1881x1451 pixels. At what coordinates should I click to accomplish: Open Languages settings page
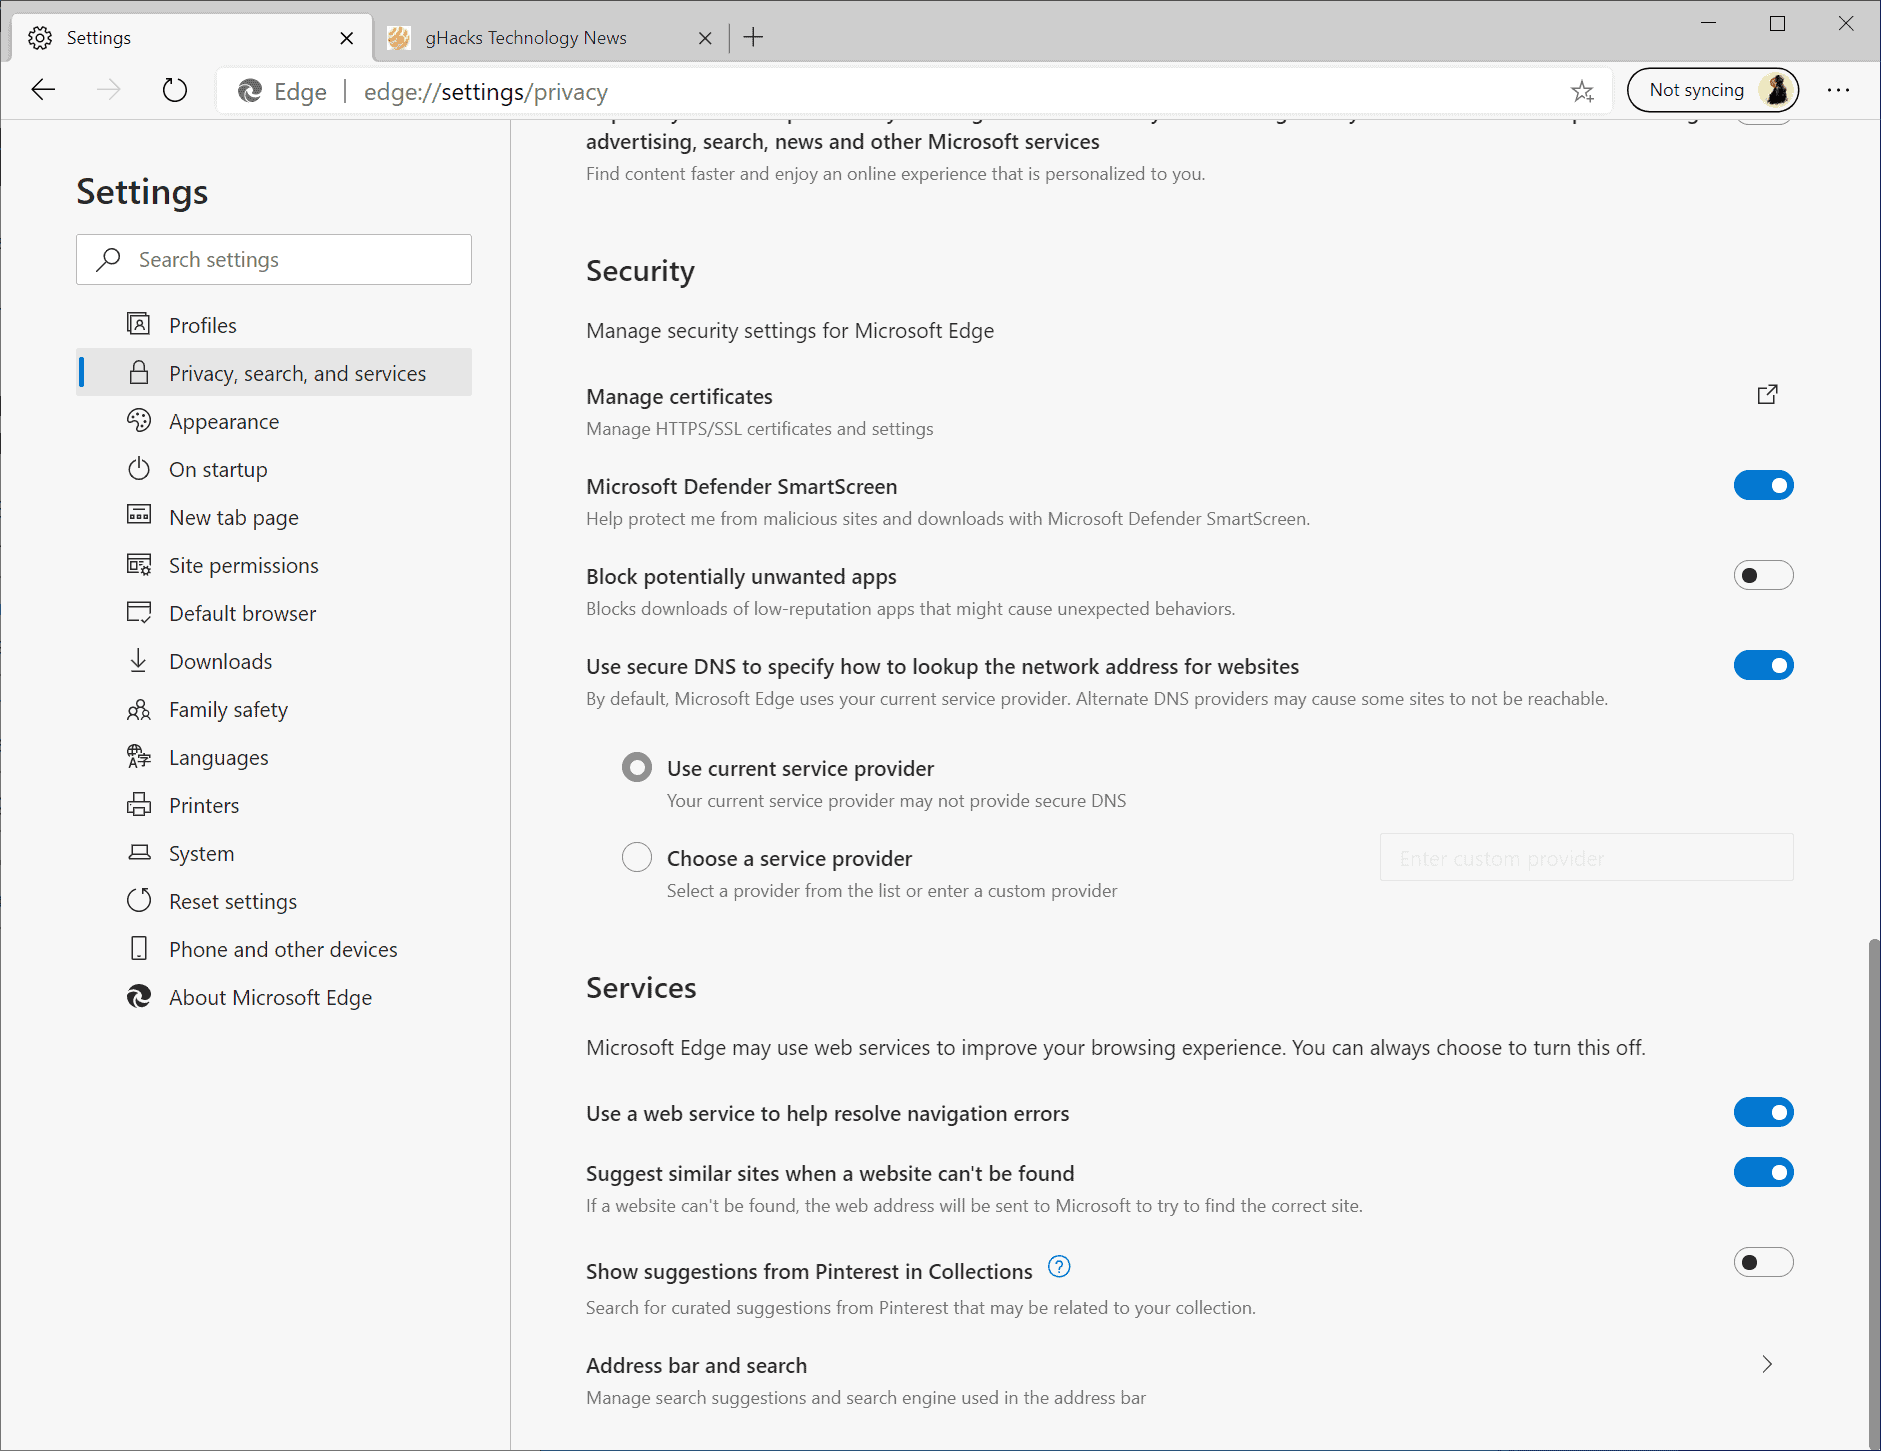click(x=274, y=756)
